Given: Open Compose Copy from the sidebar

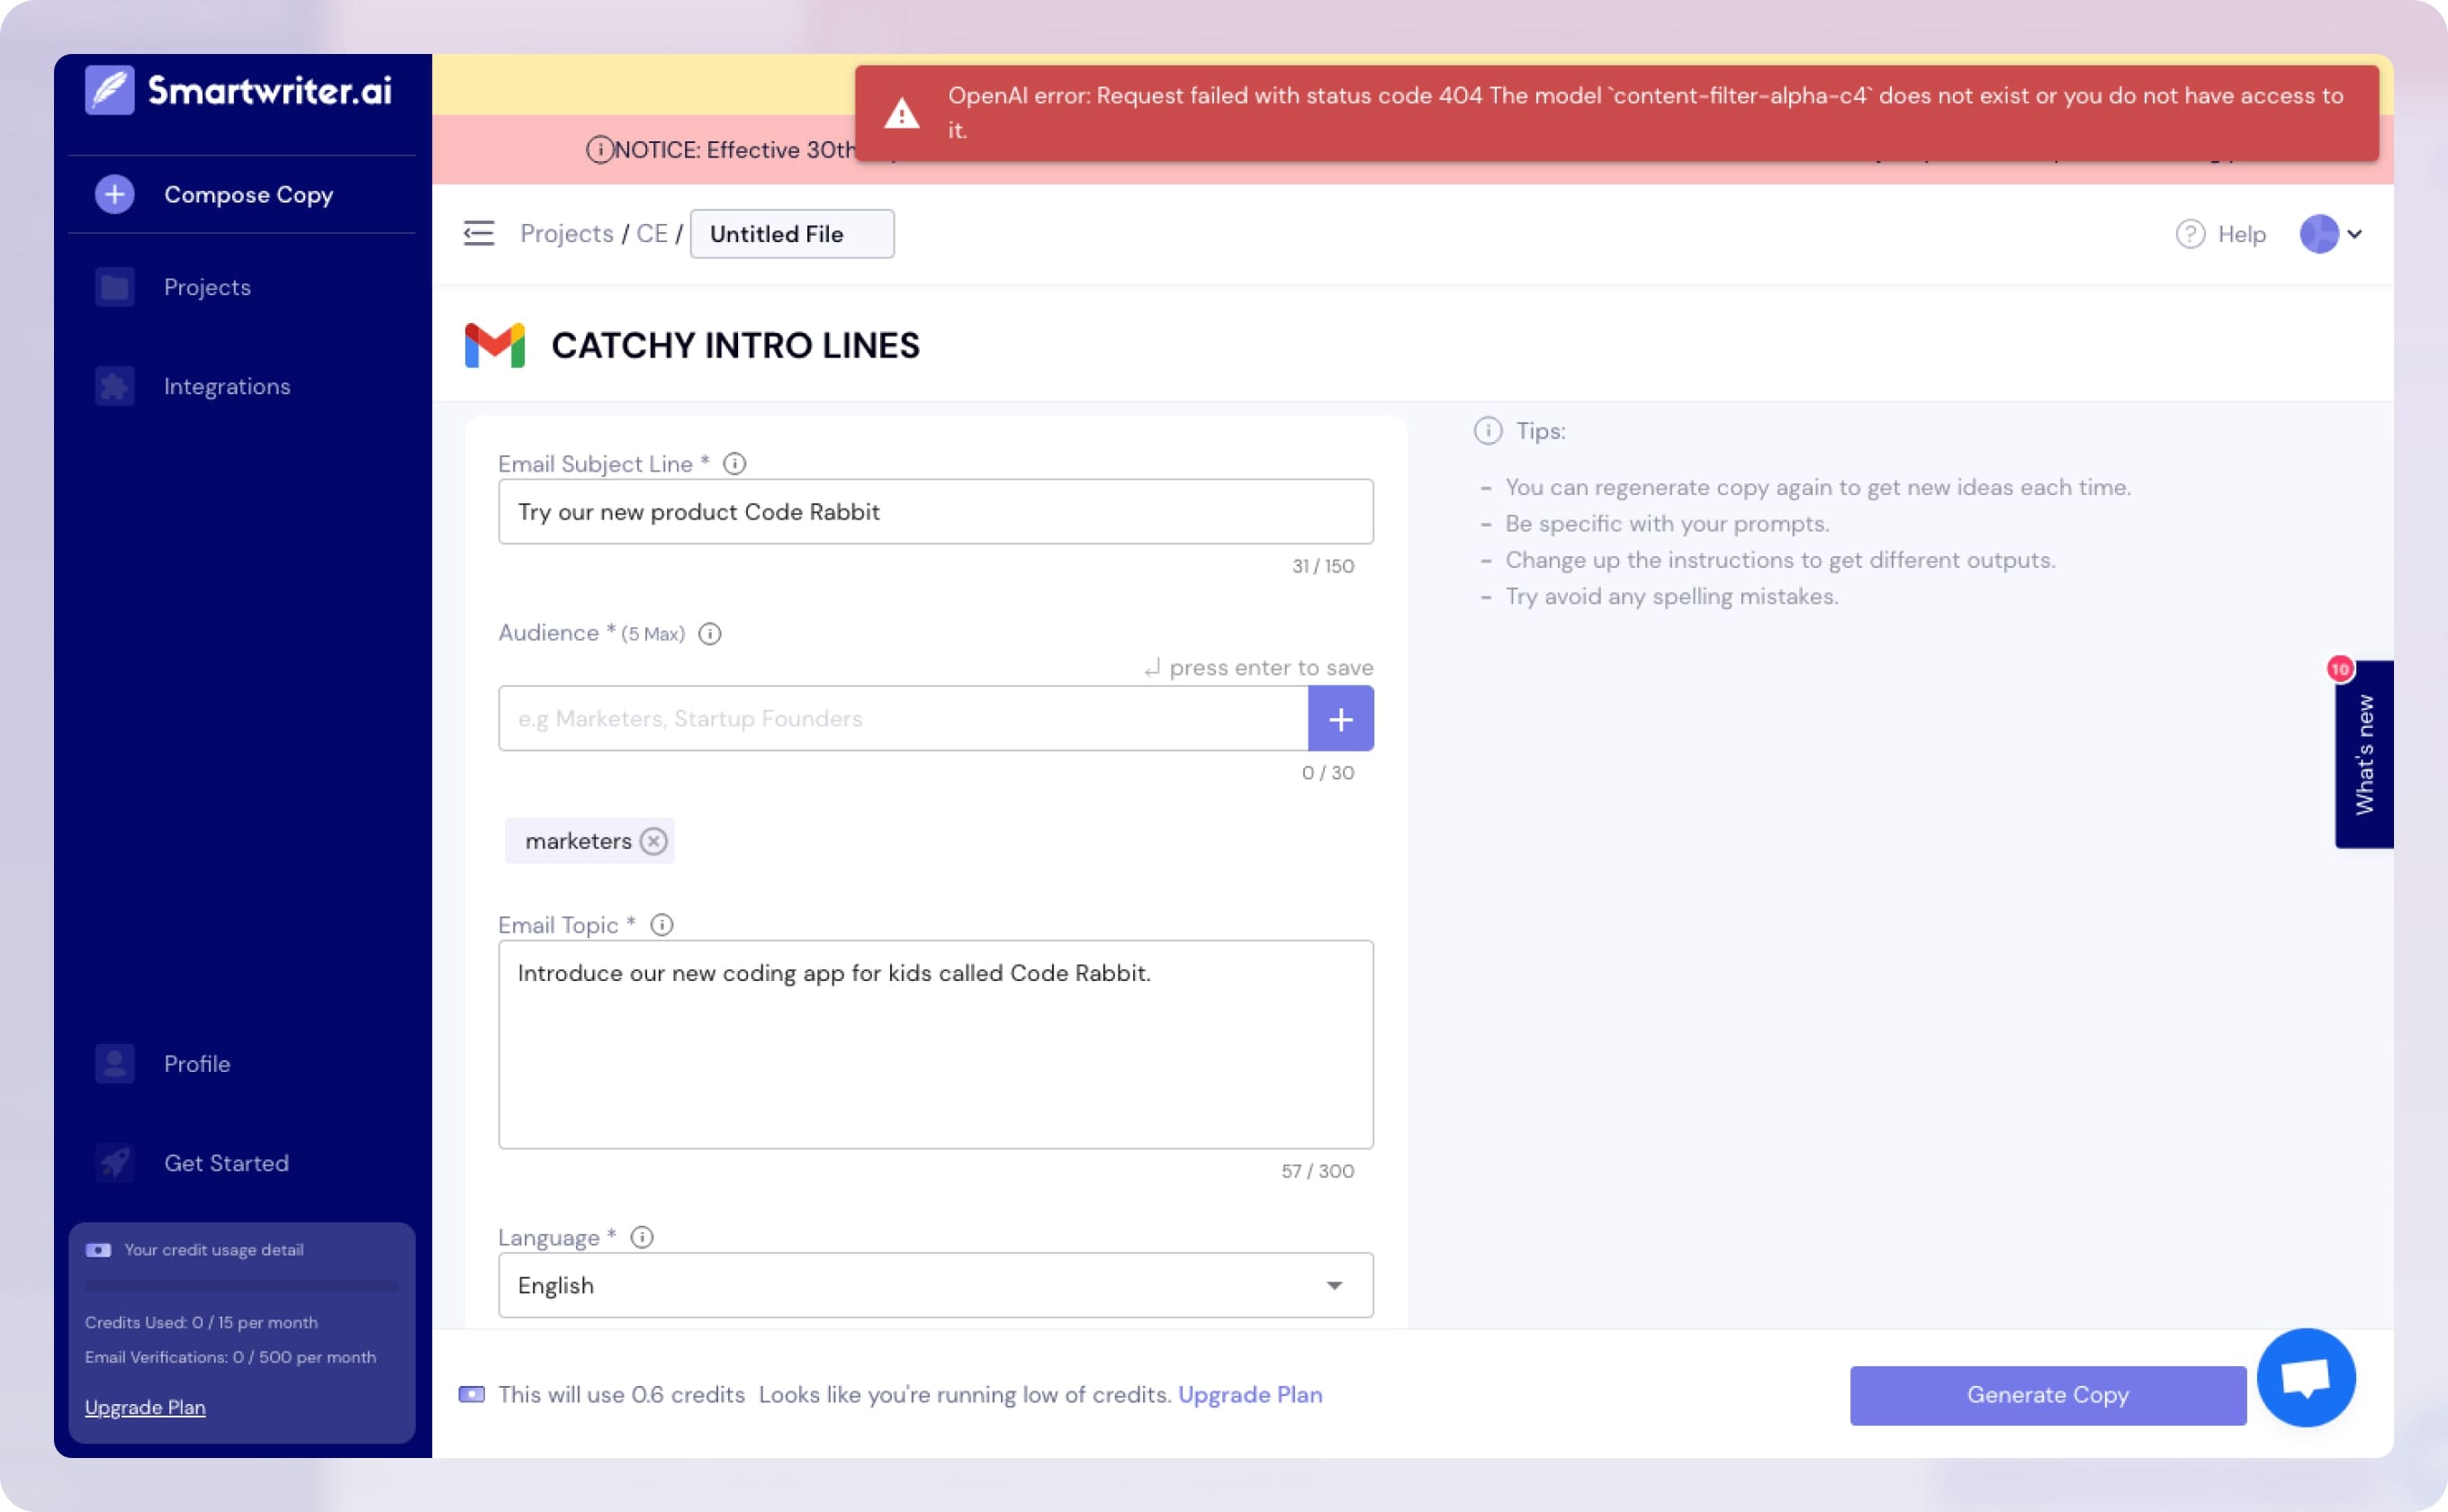Looking at the screenshot, I should click(248, 195).
